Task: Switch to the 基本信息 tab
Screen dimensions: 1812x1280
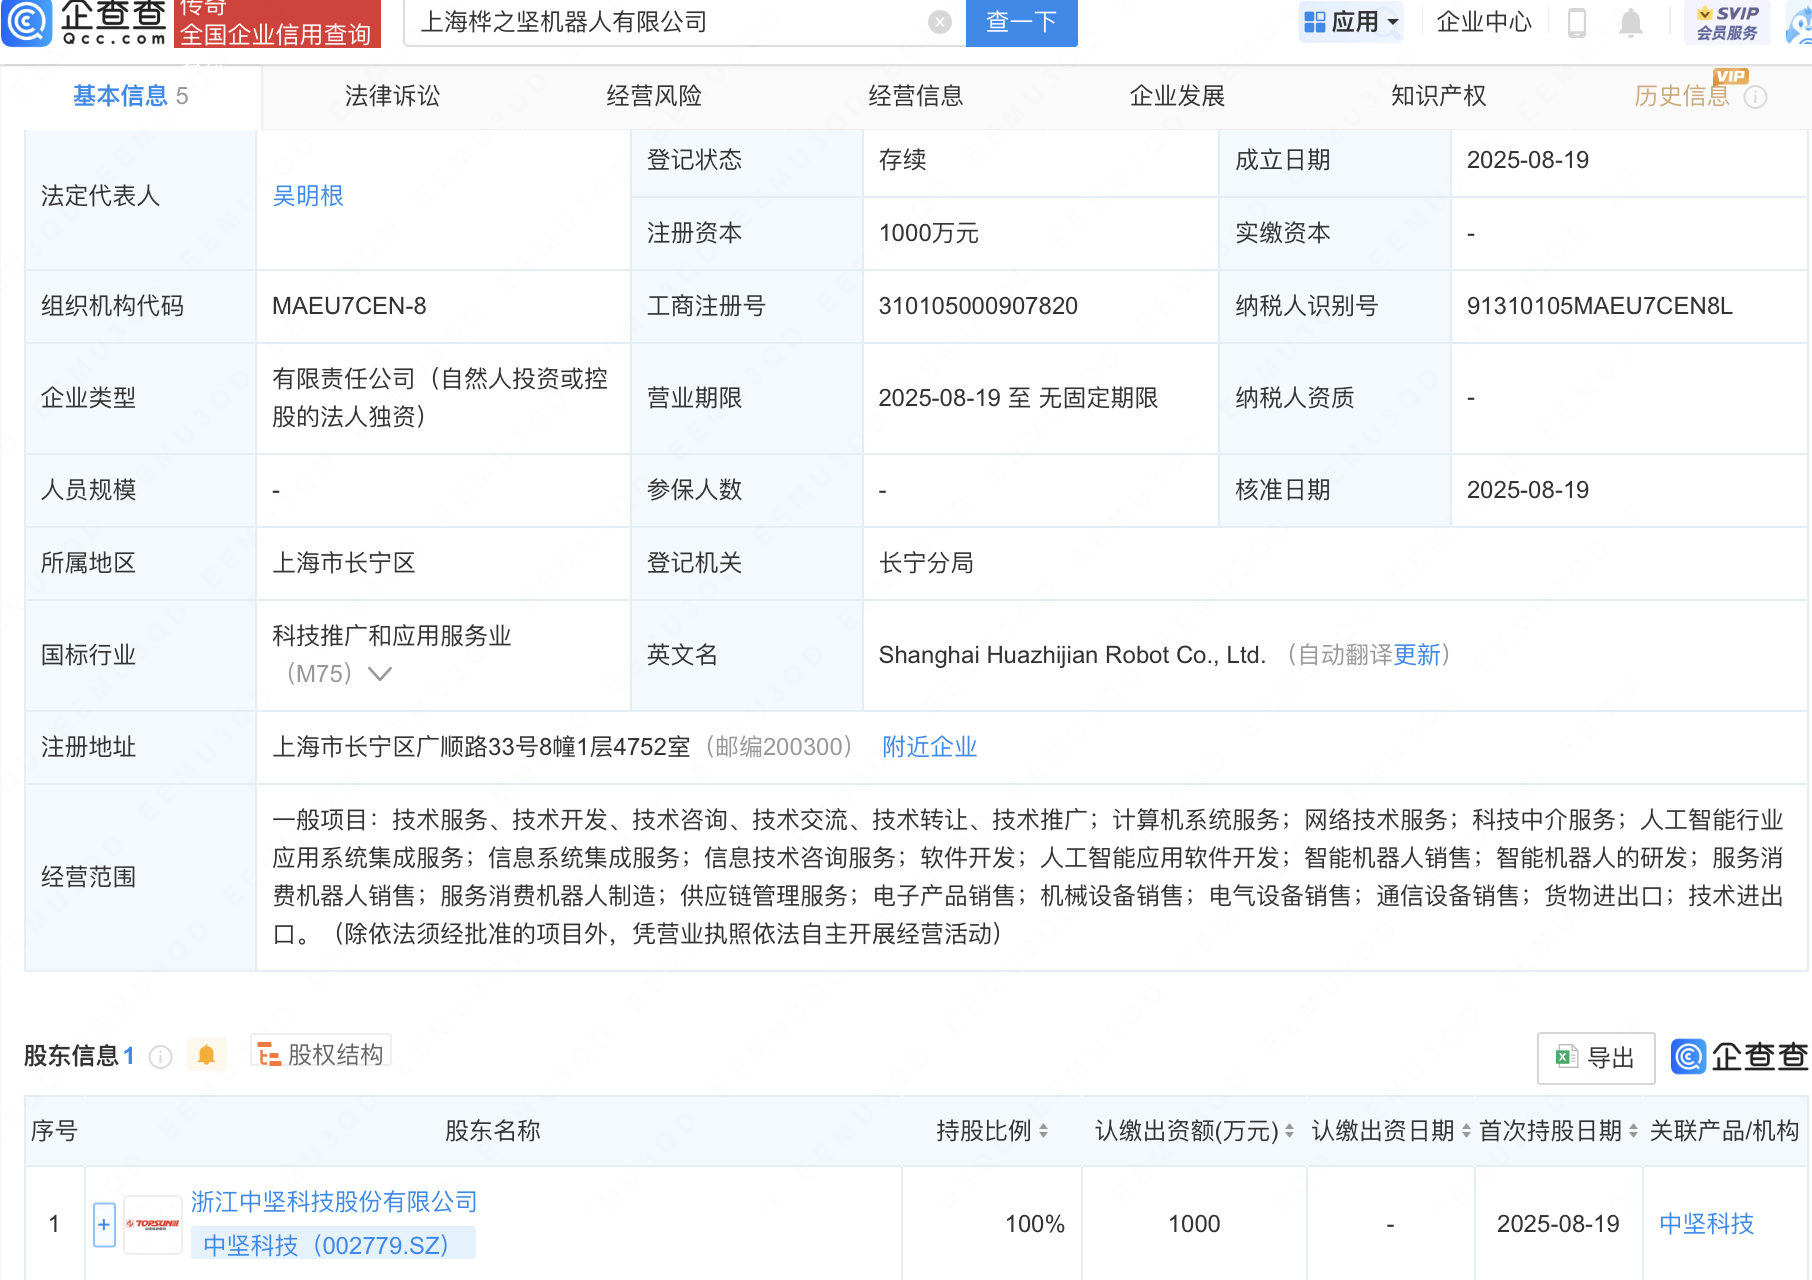Action: tap(131, 96)
